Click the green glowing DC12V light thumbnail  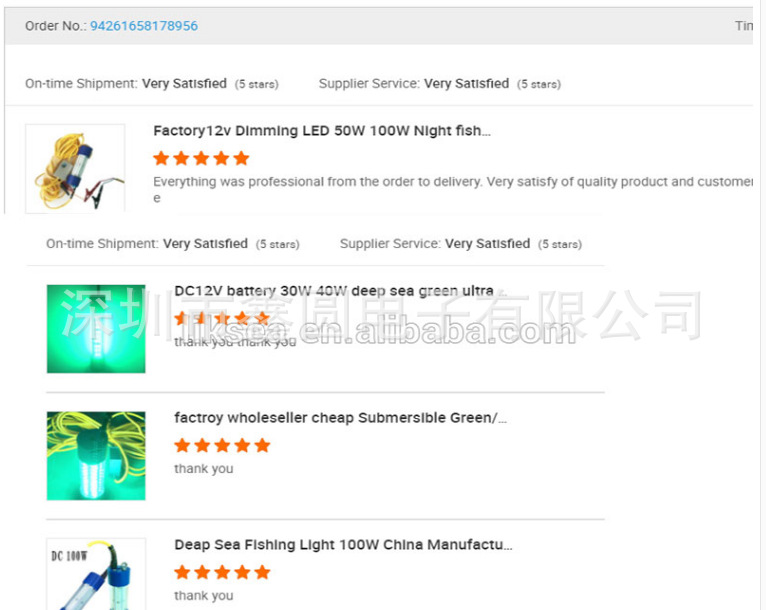(96, 329)
